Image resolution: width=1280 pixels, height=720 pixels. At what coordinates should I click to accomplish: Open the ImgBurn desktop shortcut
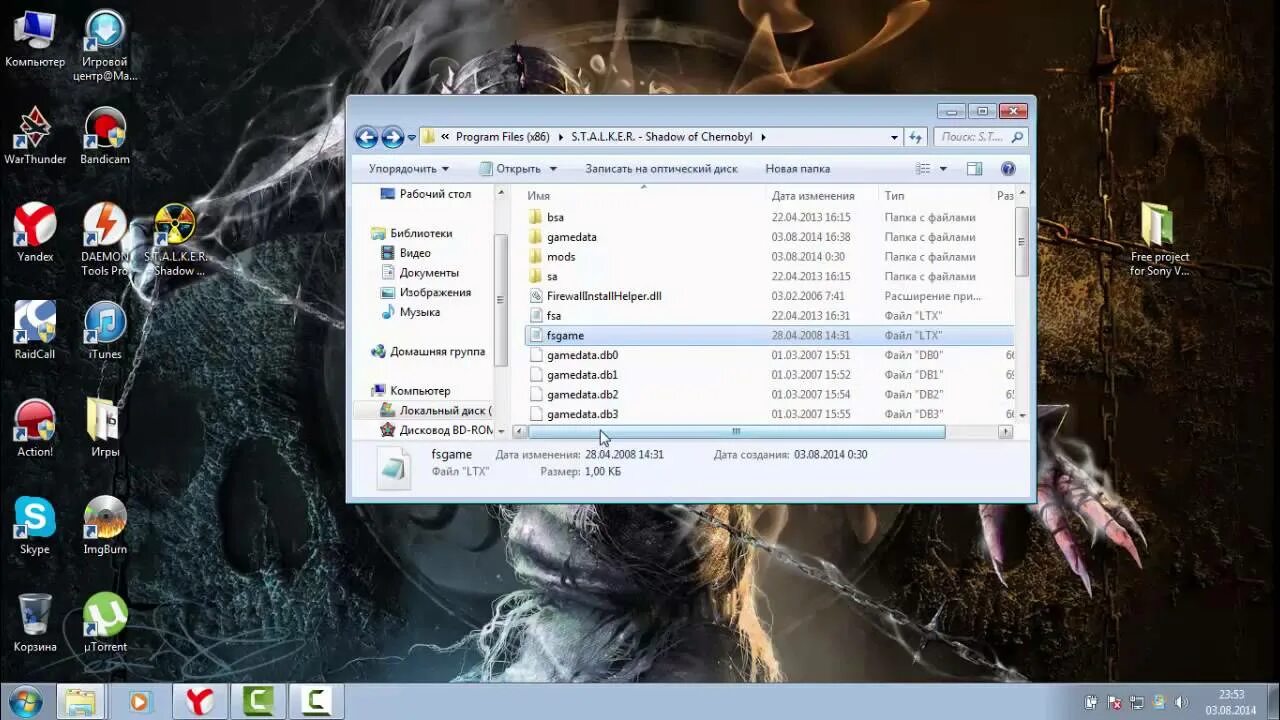point(105,525)
